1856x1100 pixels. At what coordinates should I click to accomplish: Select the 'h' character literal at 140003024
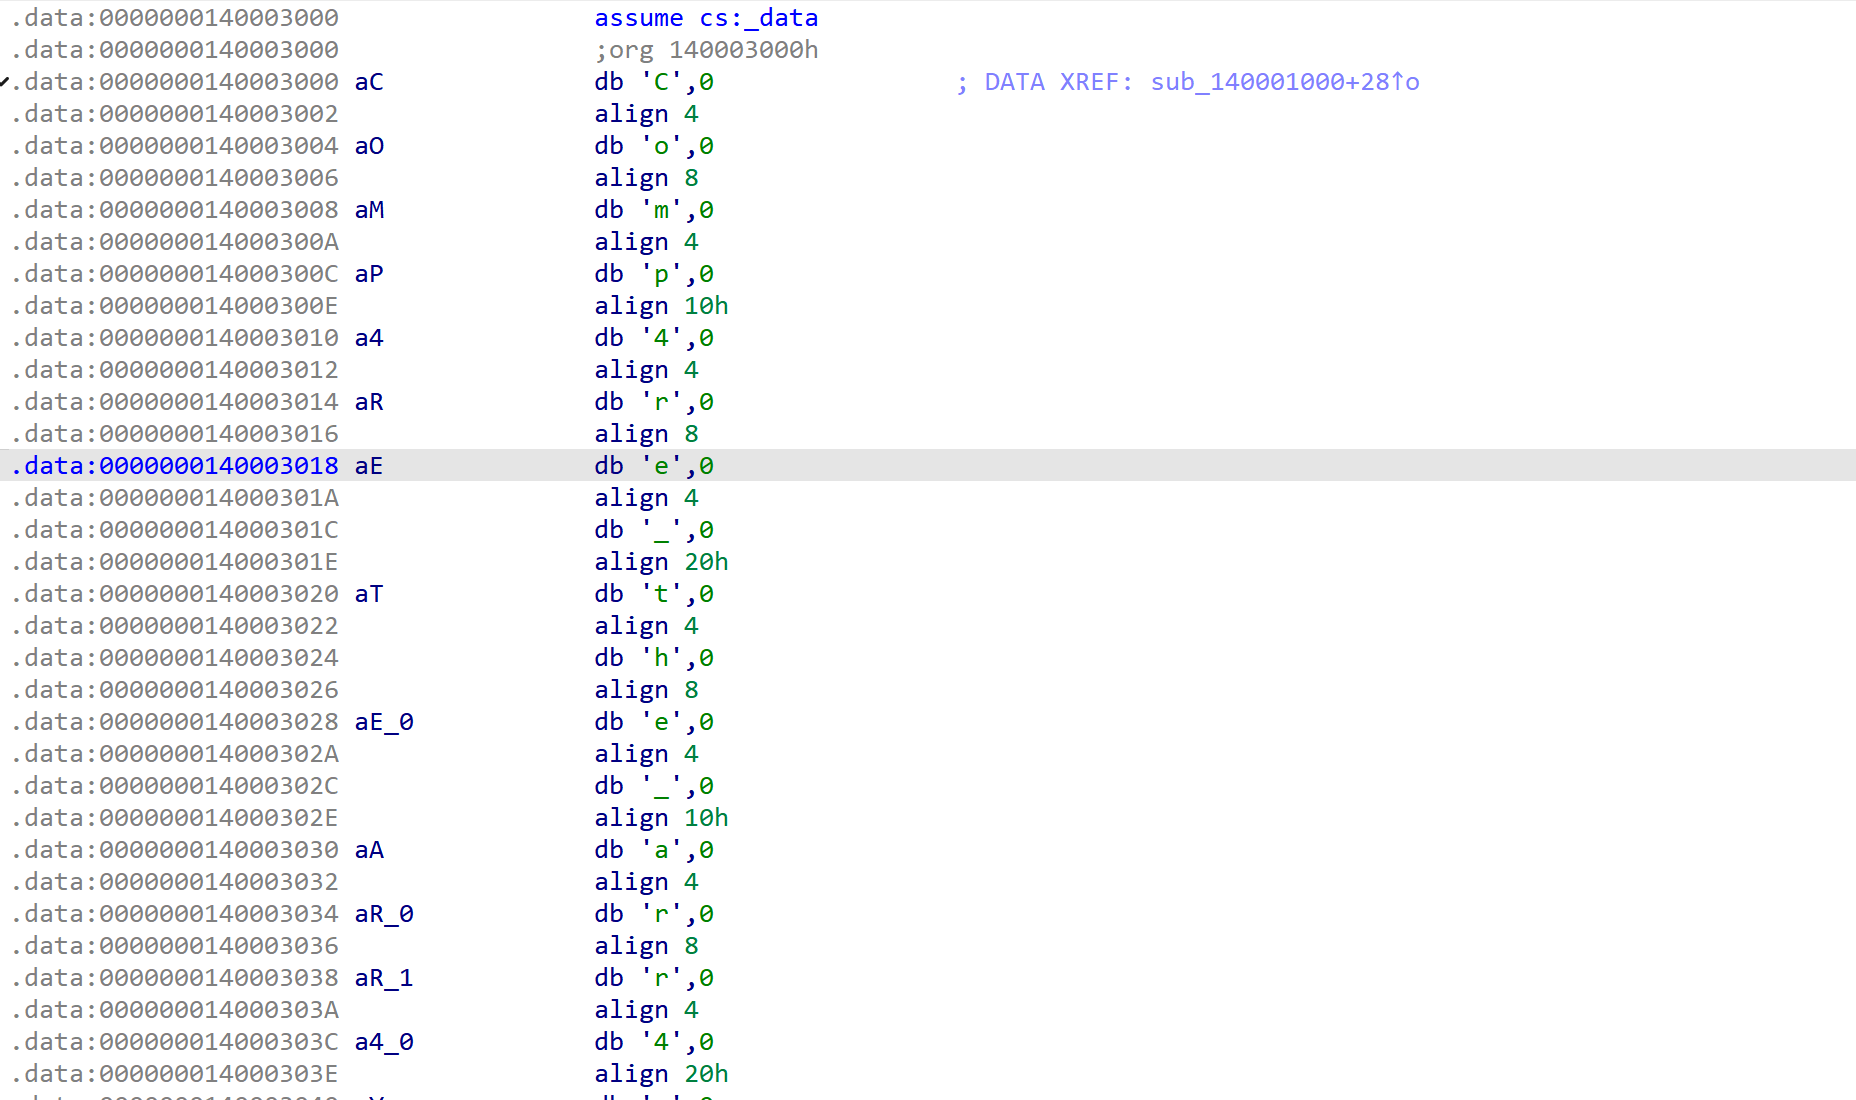(664, 657)
